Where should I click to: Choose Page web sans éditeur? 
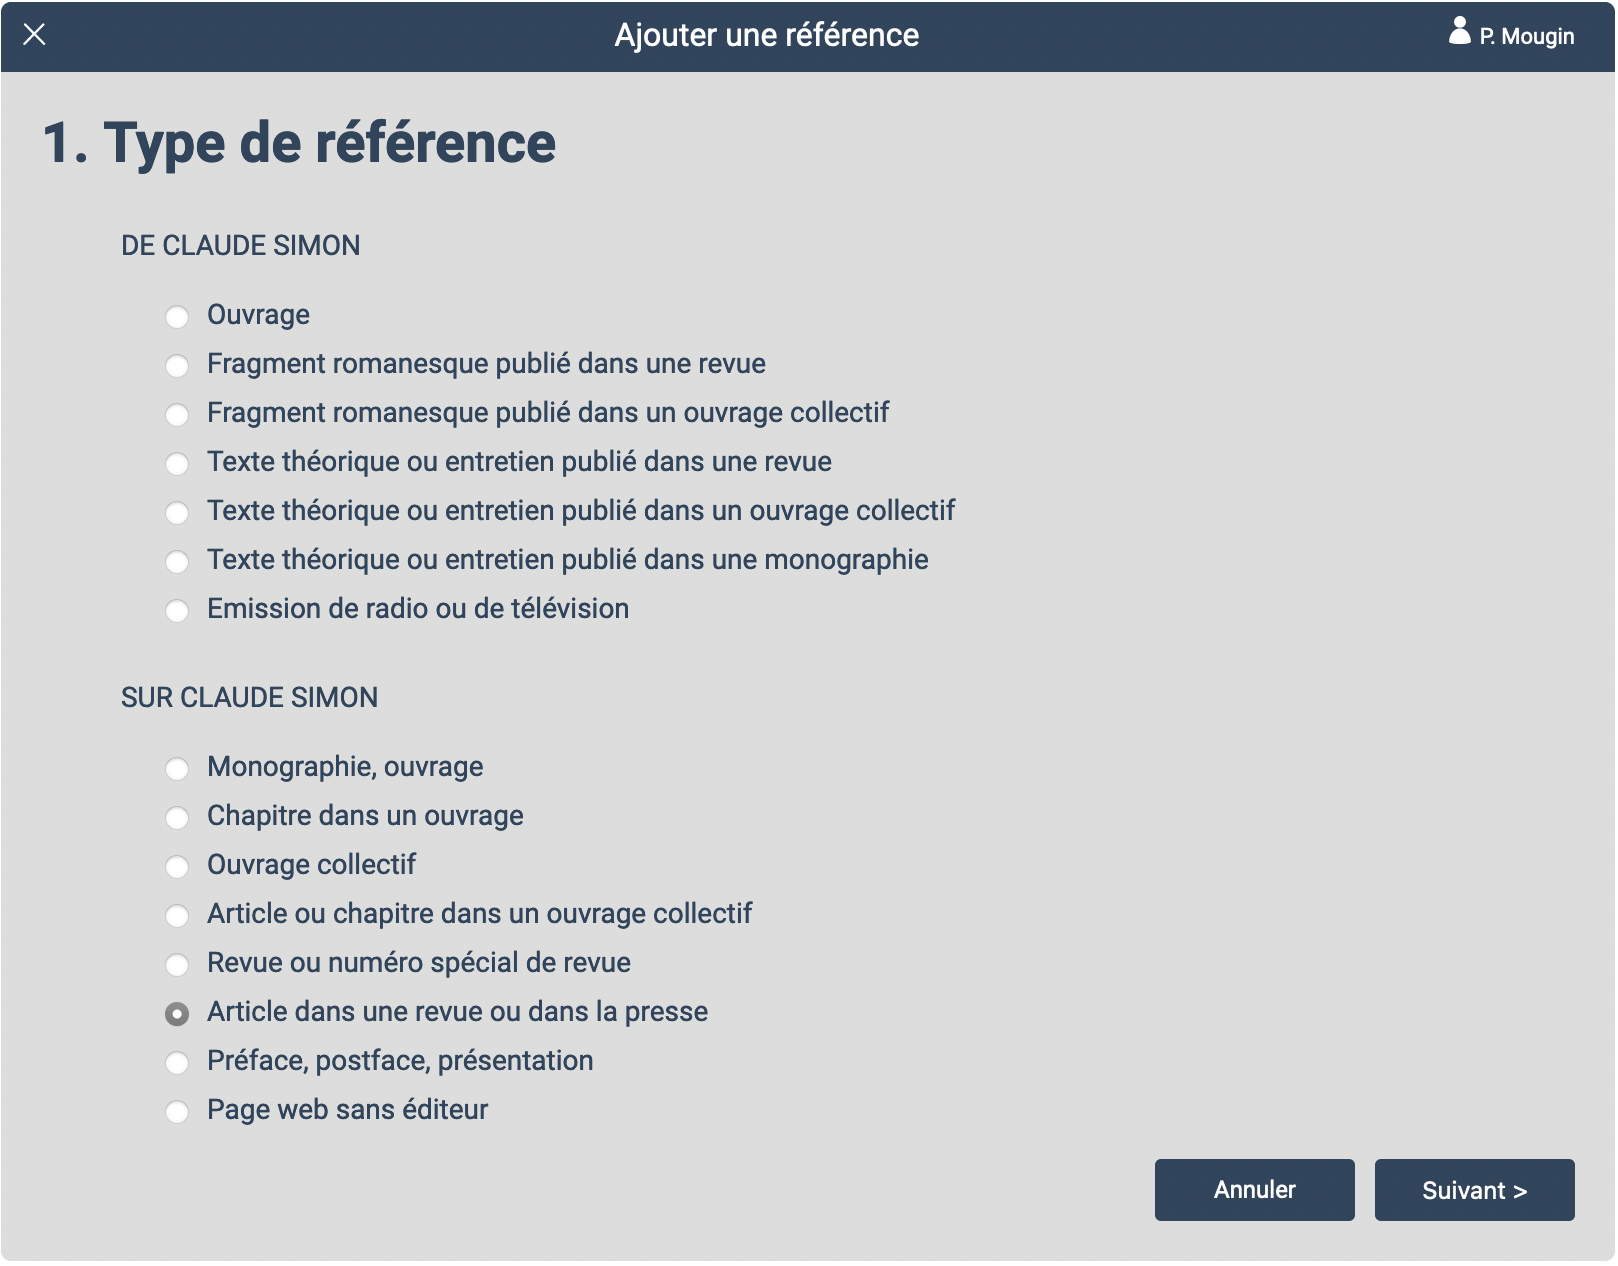[177, 1112]
